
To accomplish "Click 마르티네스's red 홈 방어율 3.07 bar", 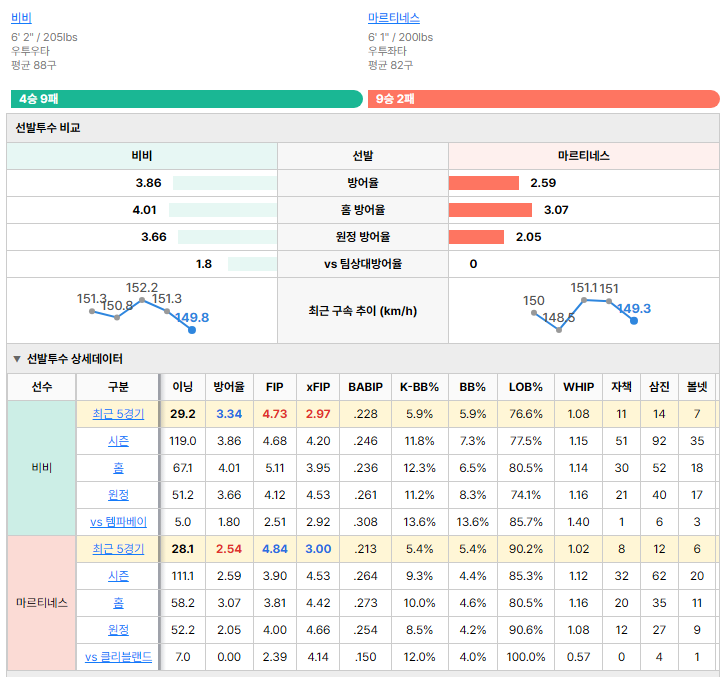I will pos(490,210).
